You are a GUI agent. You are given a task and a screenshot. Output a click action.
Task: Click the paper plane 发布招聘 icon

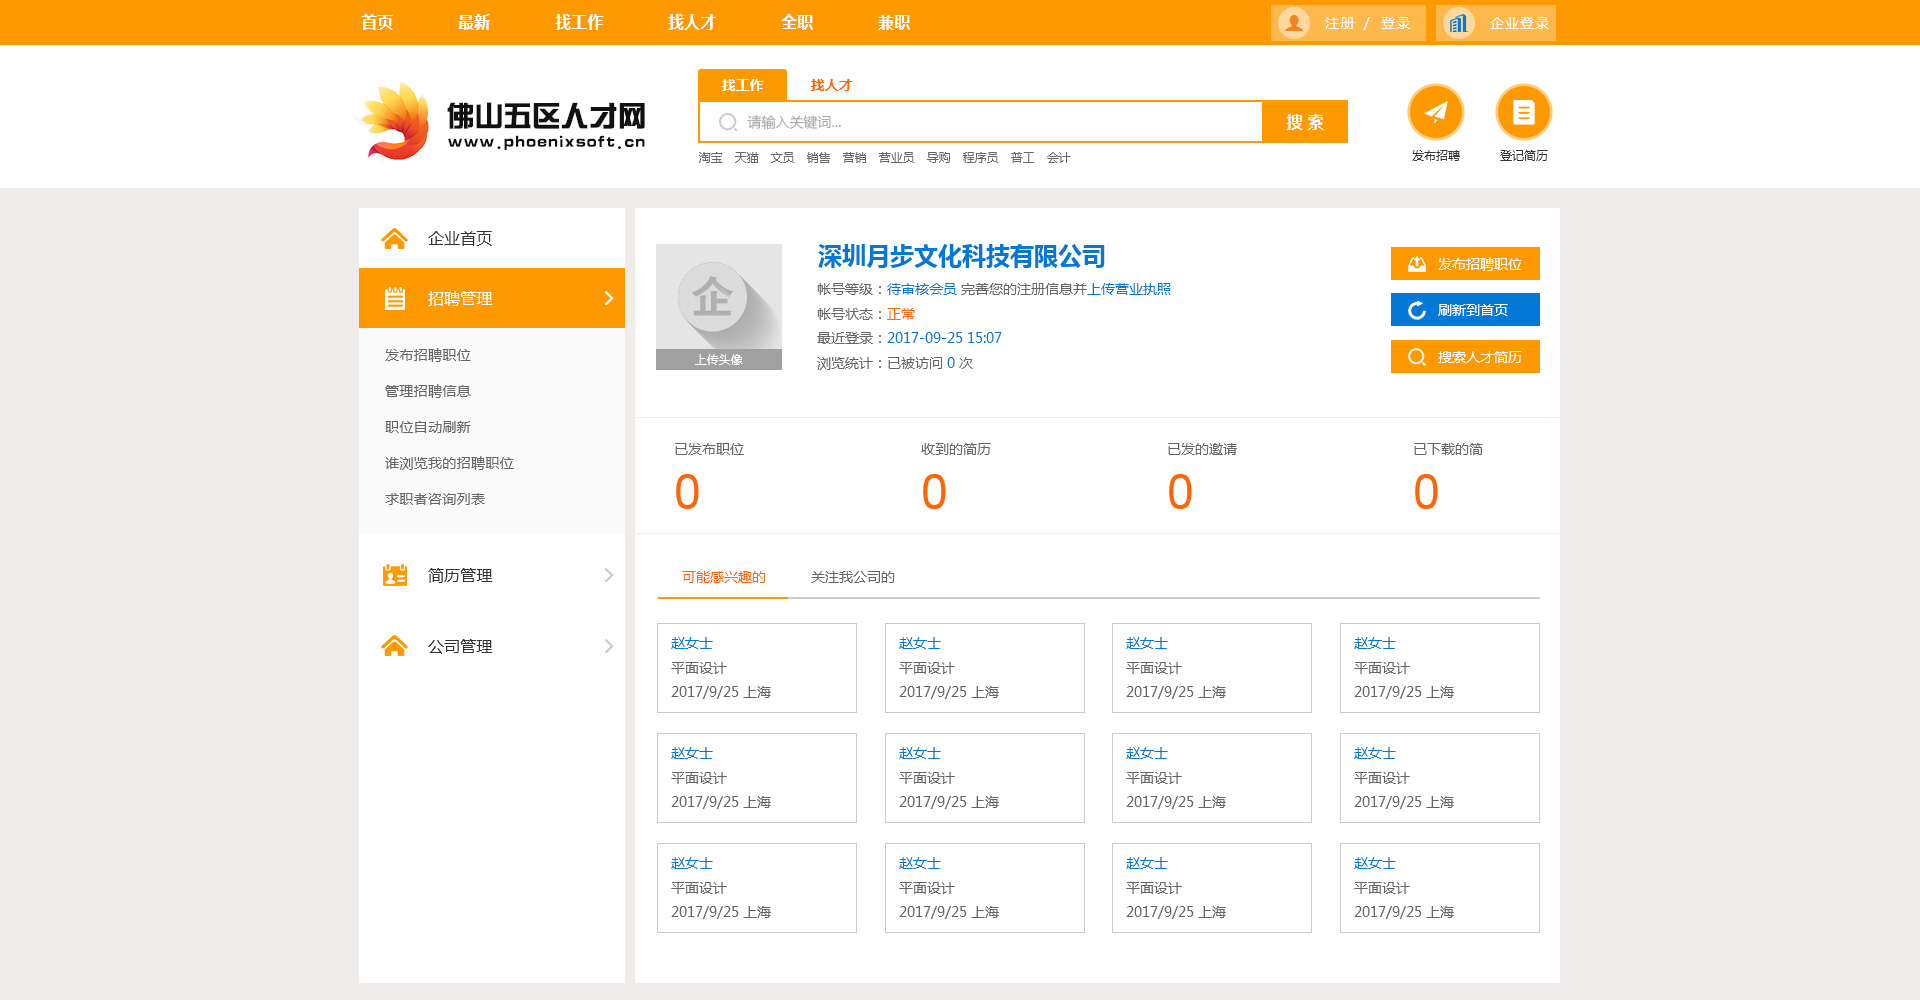[x=1435, y=112]
